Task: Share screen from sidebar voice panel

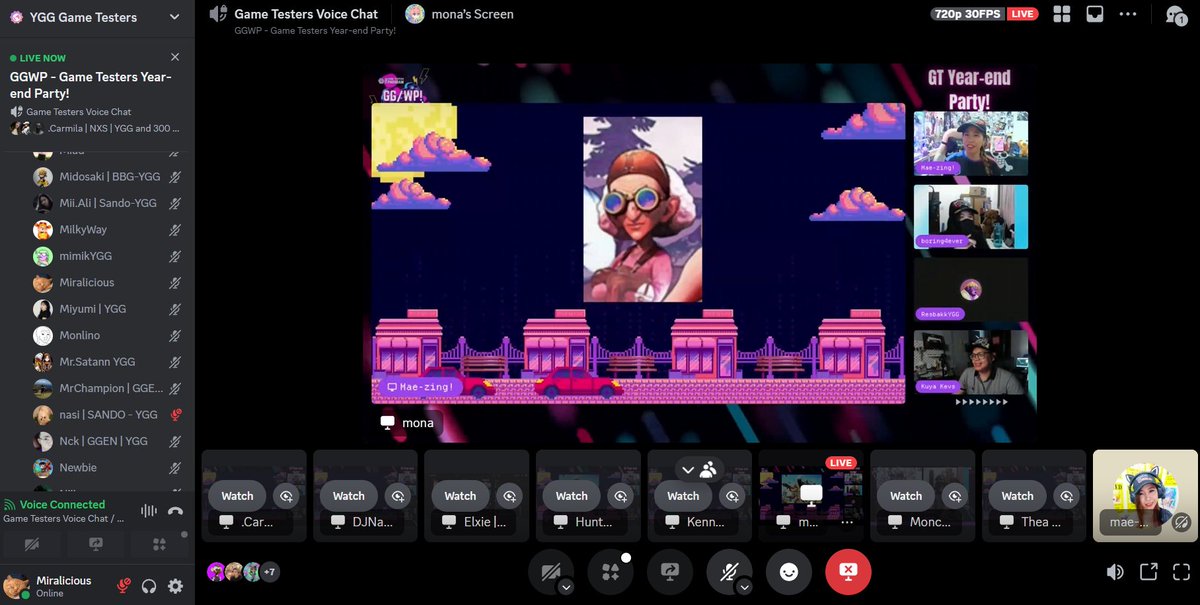Action: [96, 544]
